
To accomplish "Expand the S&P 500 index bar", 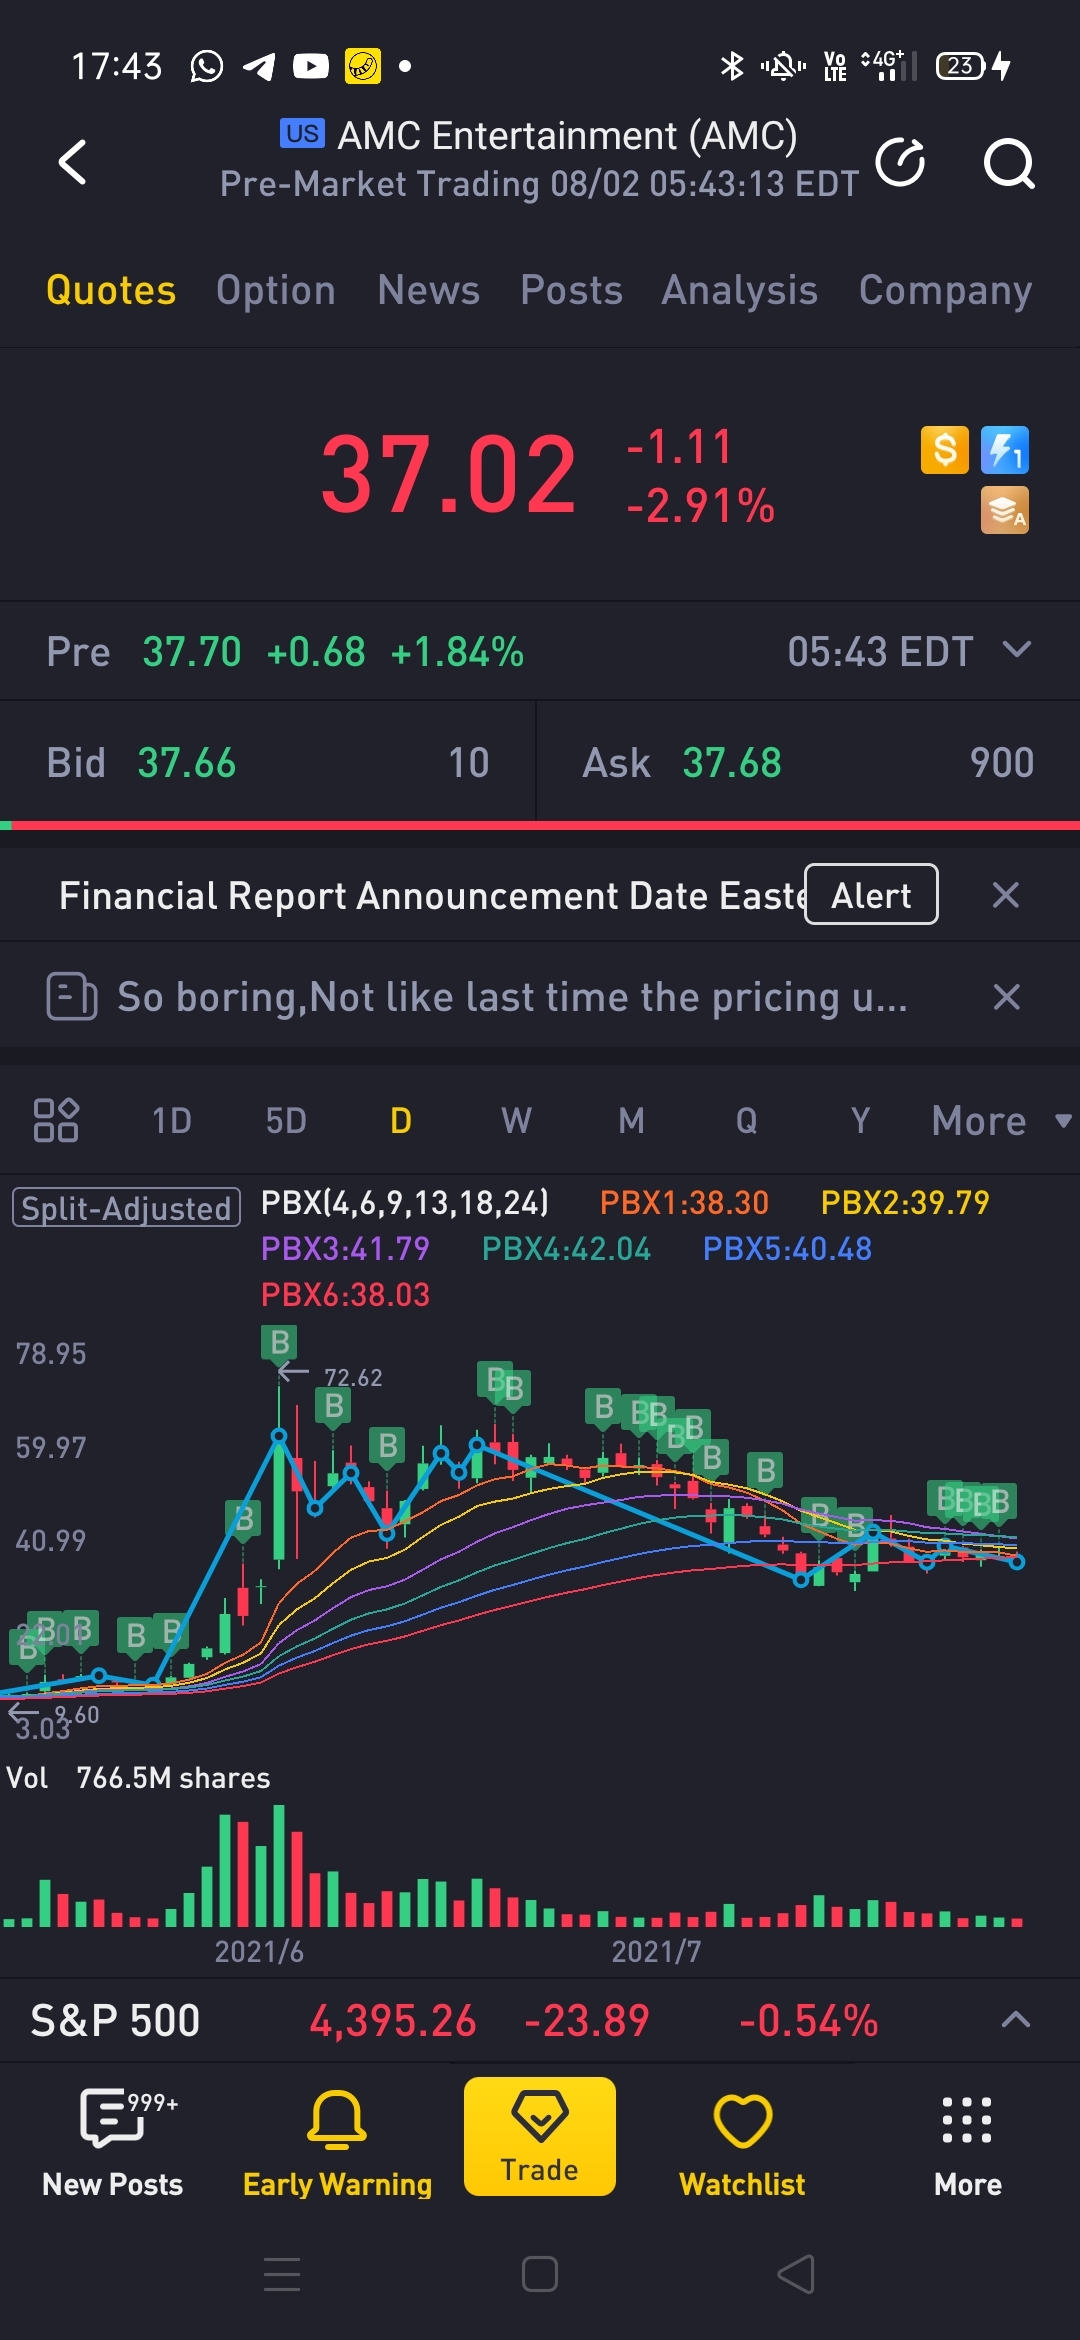I will [x=1015, y=2020].
